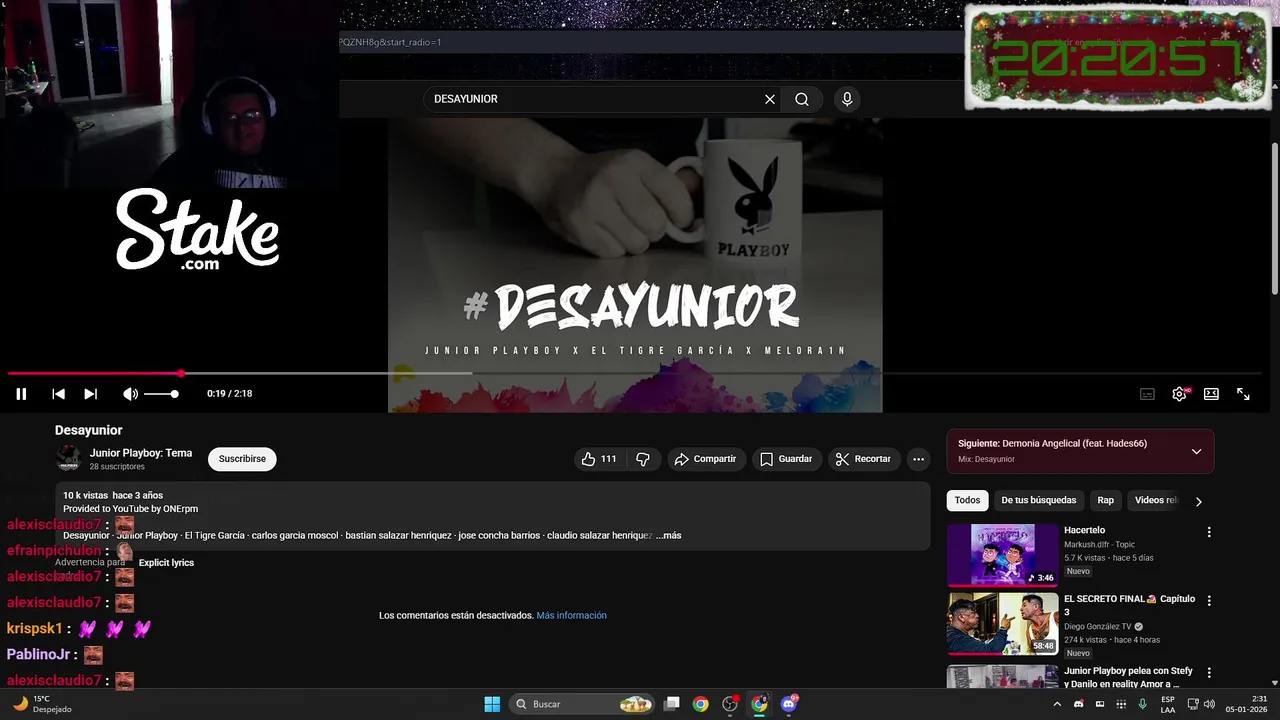Open options menu for EL SECRETO FINAL
Screen dimensions: 1280x720
pyautogui.click(x=1209, y=601)
